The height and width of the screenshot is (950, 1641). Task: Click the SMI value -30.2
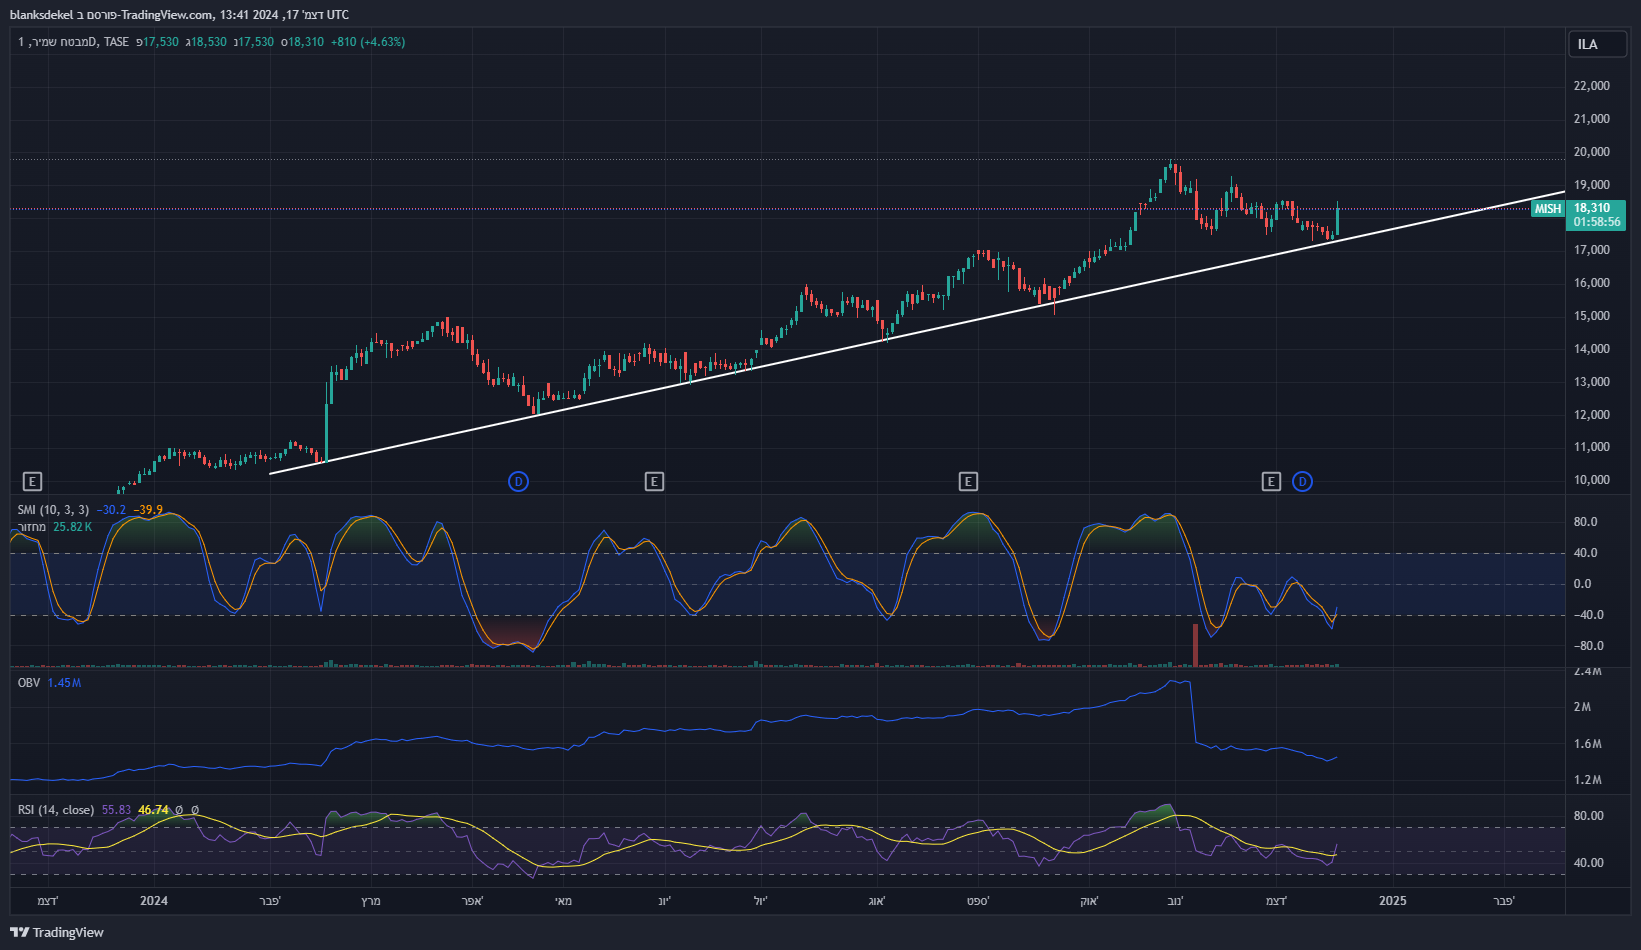(x=111, y=510)
